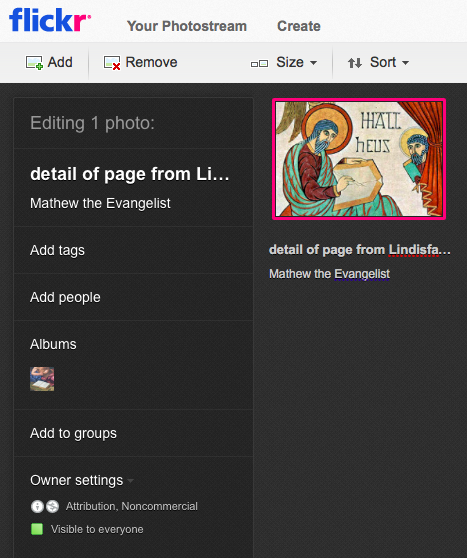The width and height of the screenshot is (467, 558).
Task: Click the Remove label in the toolbar
Action: pos(151,62)
